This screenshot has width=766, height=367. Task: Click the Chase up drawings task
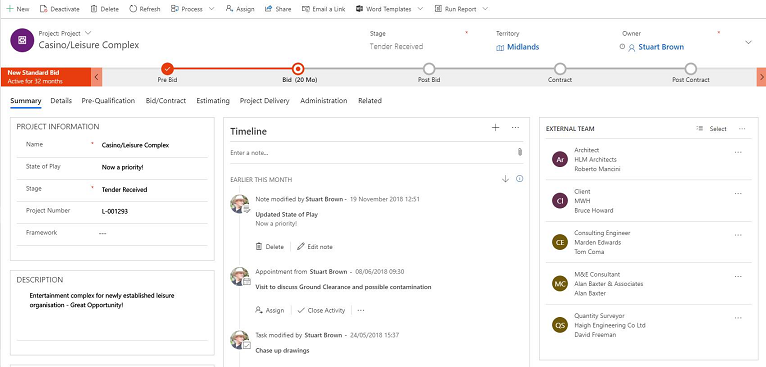pyautogui.click(x=282, y=350)
